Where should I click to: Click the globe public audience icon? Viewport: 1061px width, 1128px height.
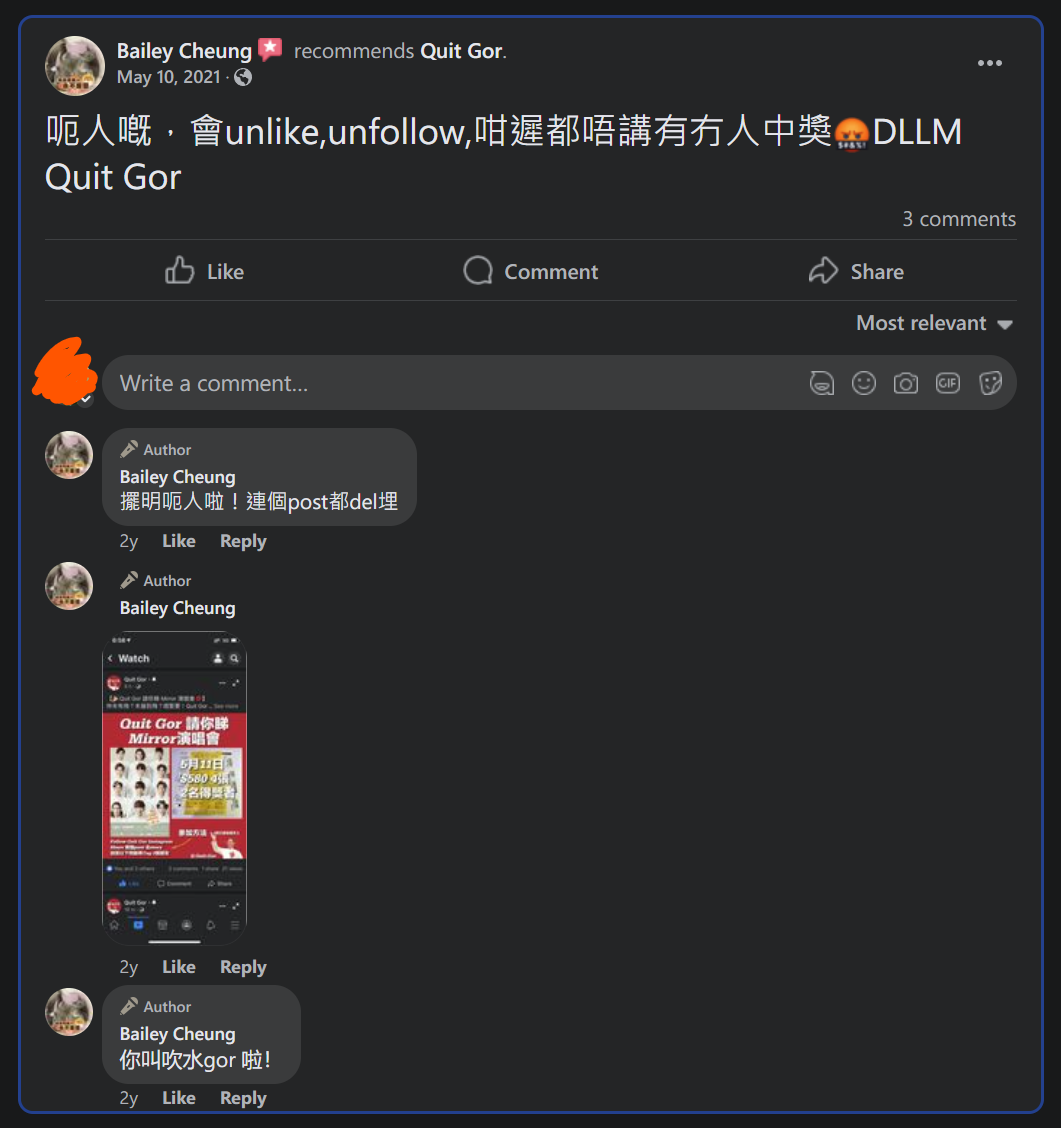click(243, 77)
